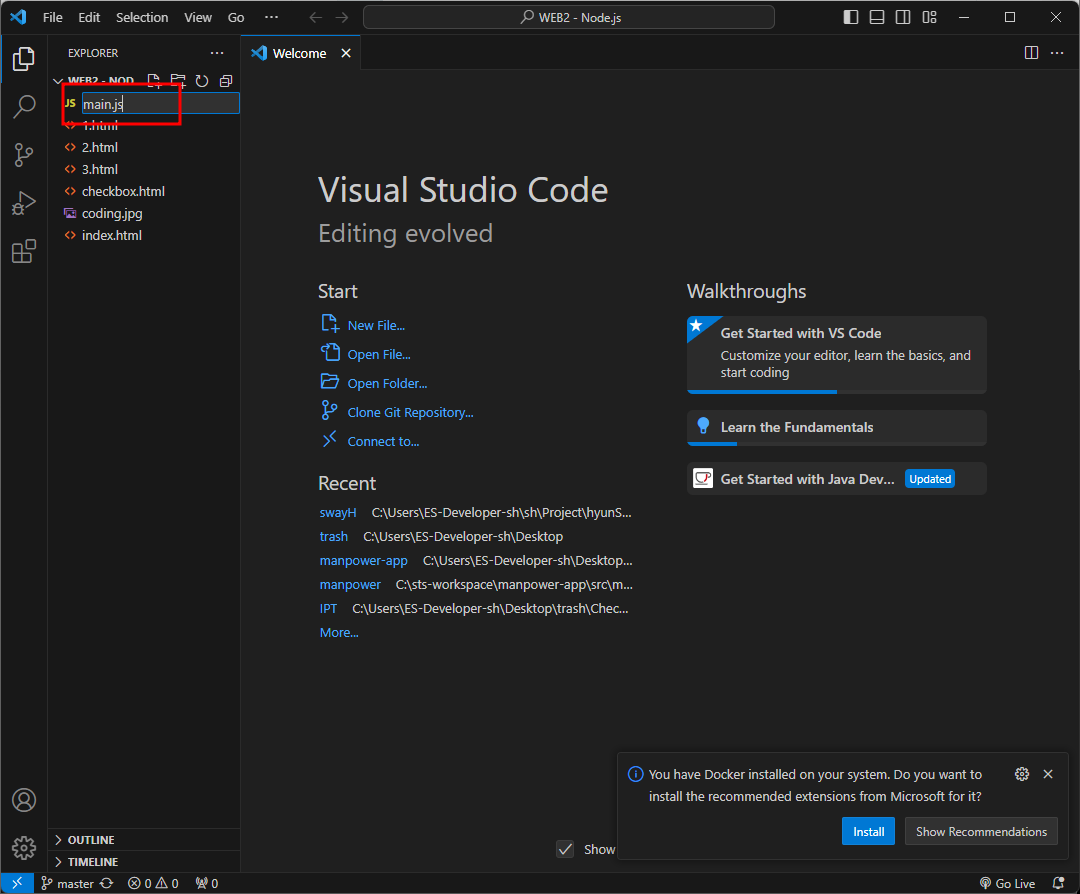
Task: Open the Go menu
Action: [236, 17]
